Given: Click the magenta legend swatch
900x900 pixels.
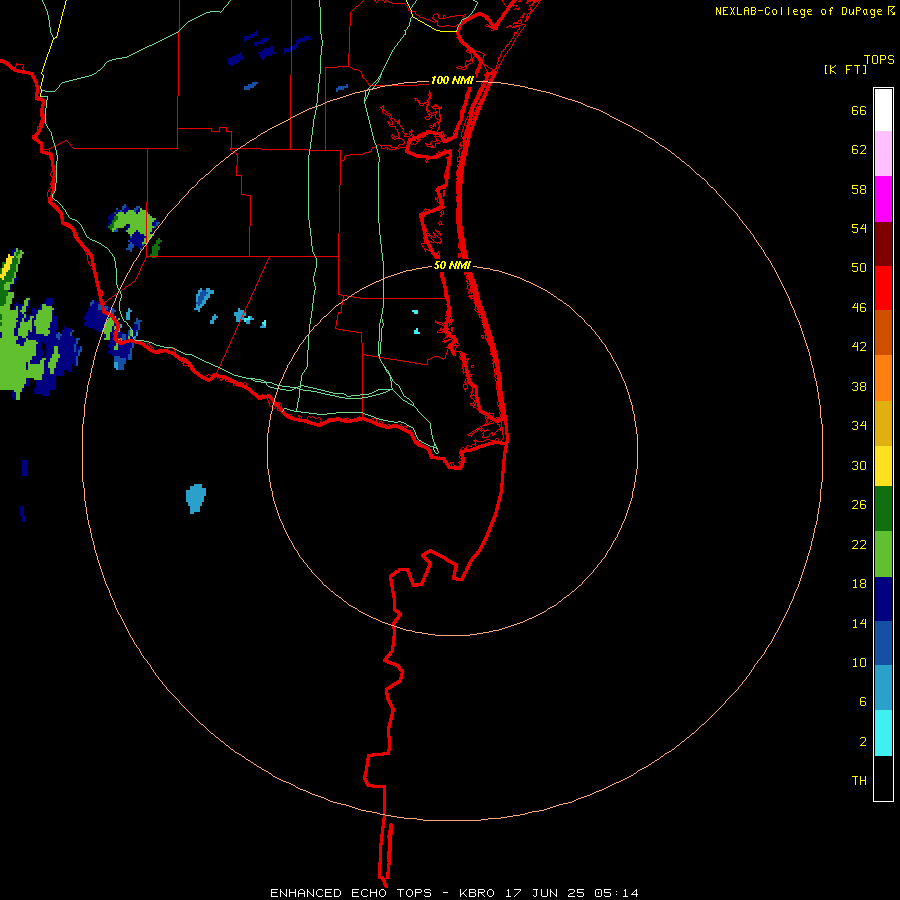Looking at the screenshot, I should point(883,199).
